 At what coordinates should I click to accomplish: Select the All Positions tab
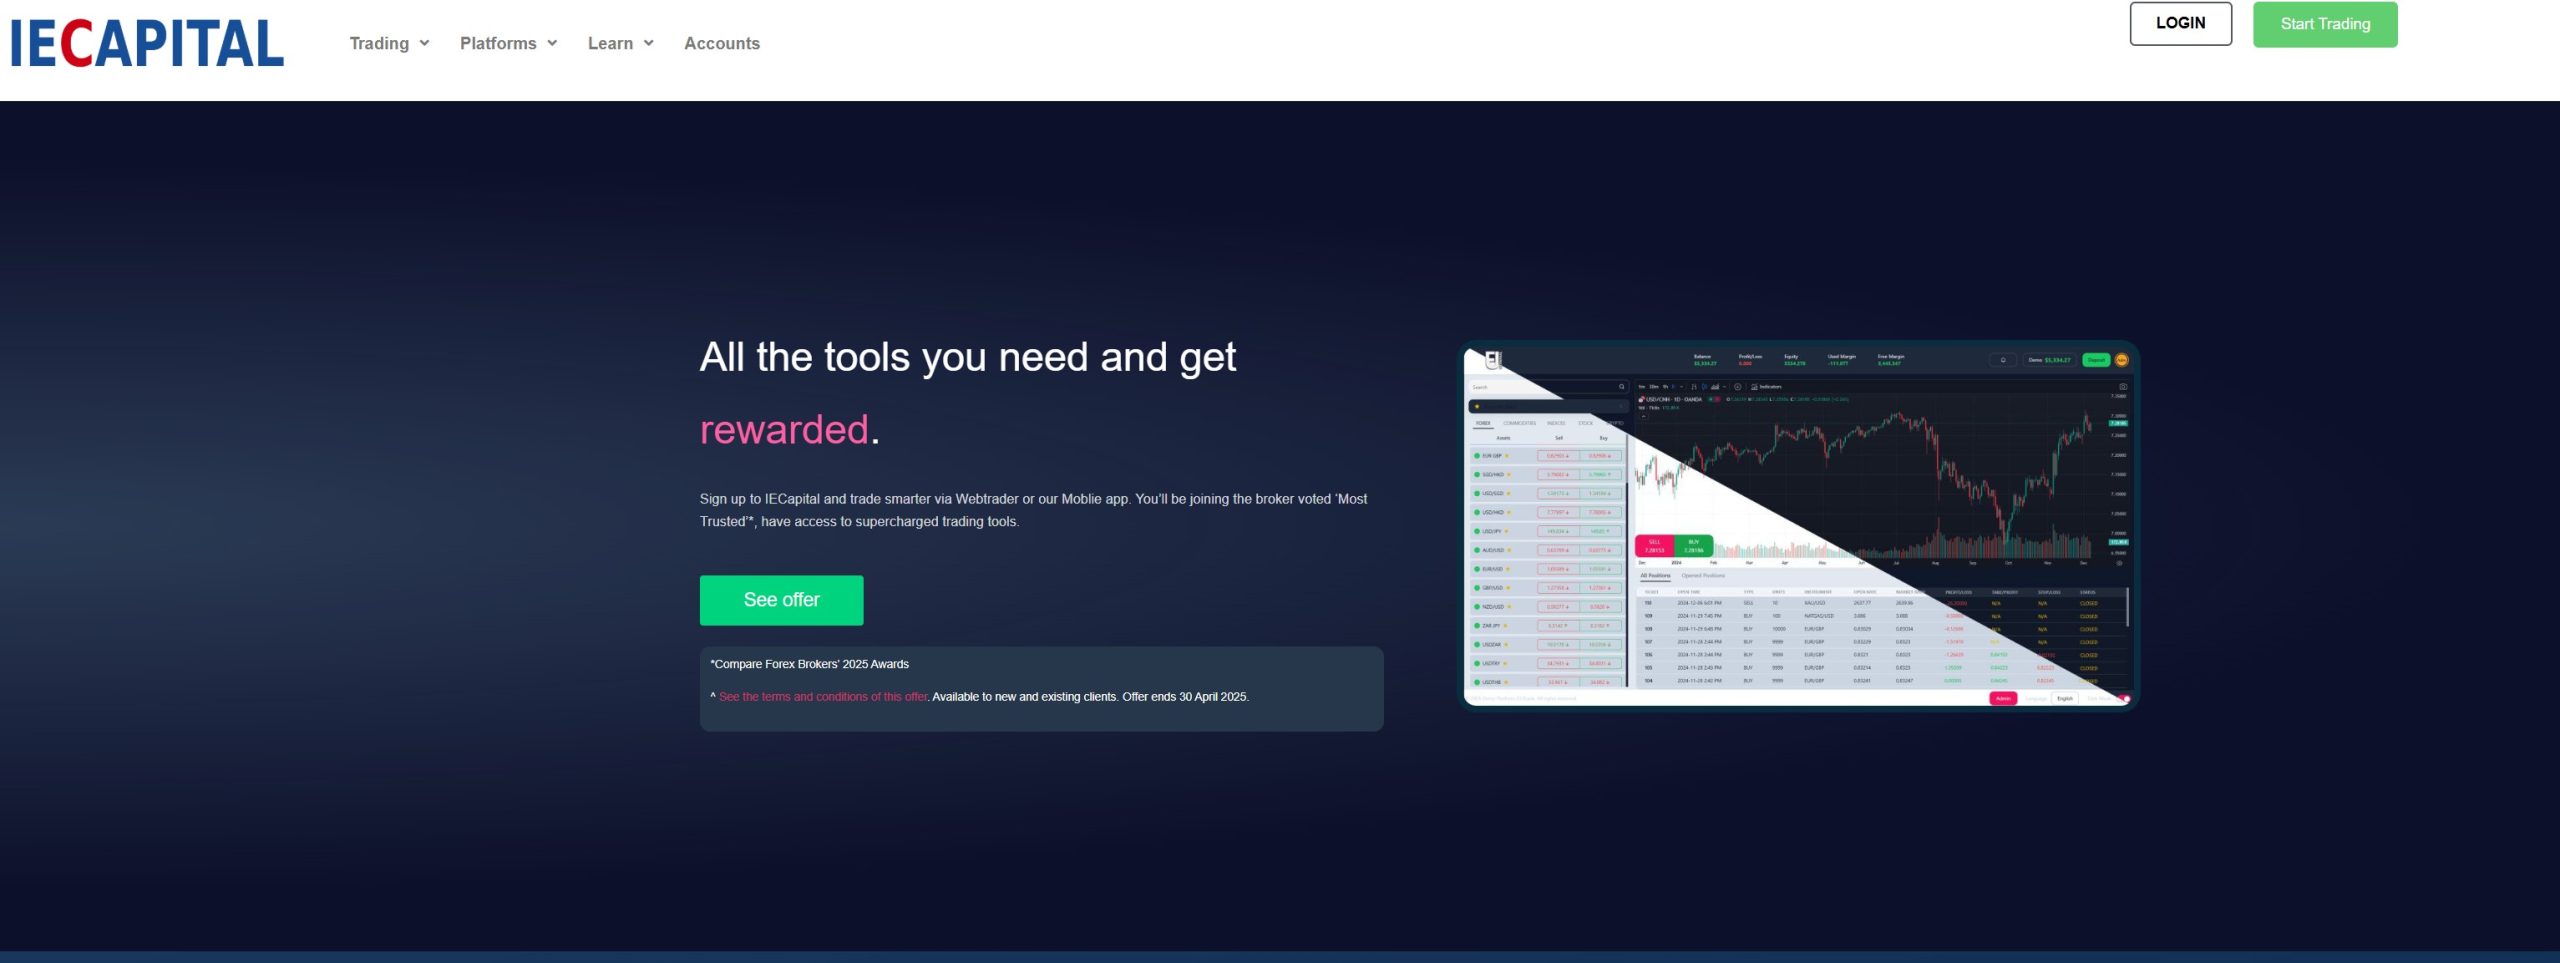1655,576
